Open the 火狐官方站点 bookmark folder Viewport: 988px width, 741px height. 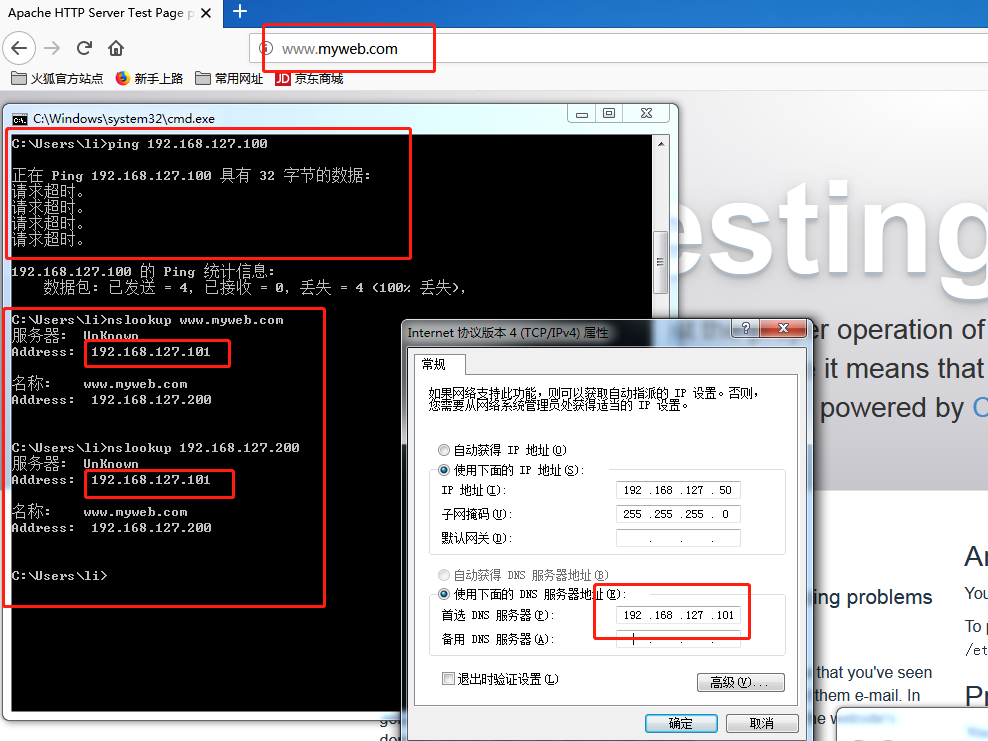tap(57, 79)
